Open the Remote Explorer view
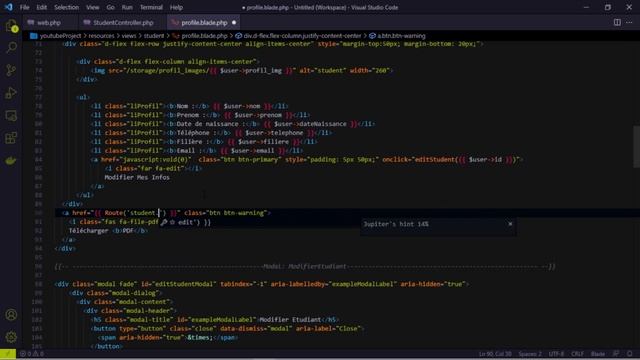This screenshot has width=640, height=360. tap(11, 116)
